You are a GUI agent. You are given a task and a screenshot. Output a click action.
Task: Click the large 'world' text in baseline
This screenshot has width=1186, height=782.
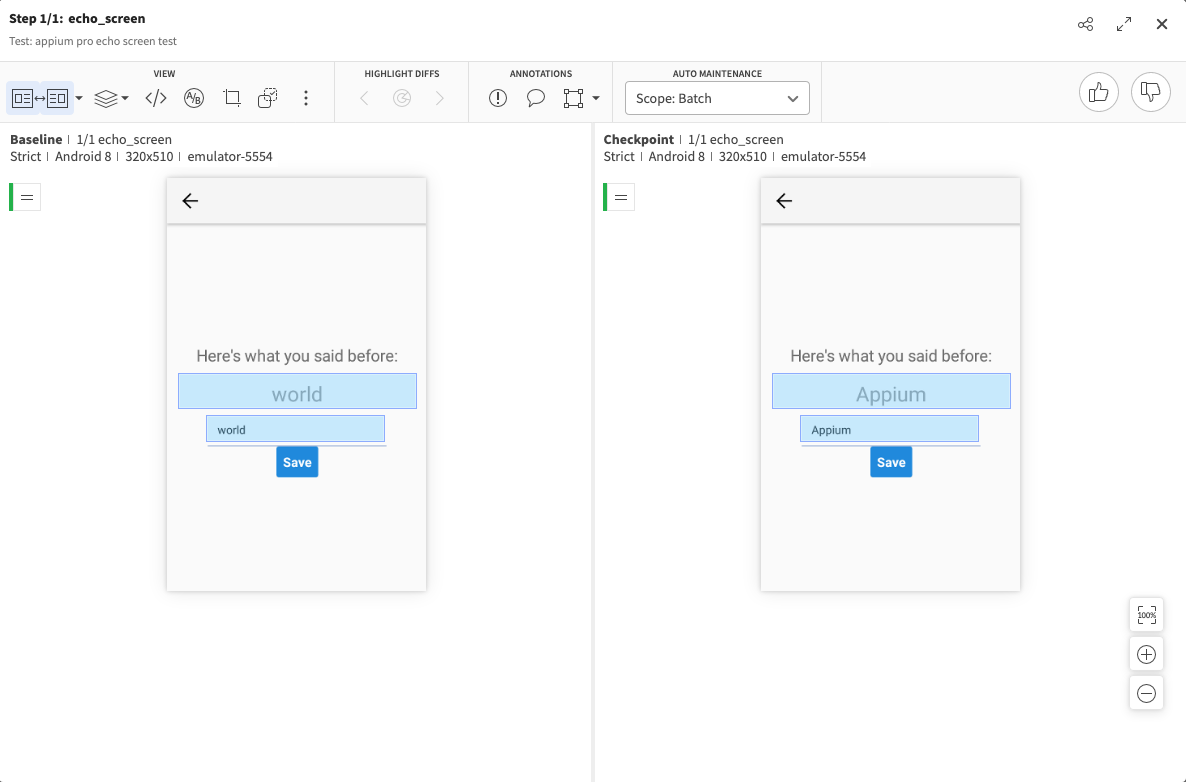point(297,394)
